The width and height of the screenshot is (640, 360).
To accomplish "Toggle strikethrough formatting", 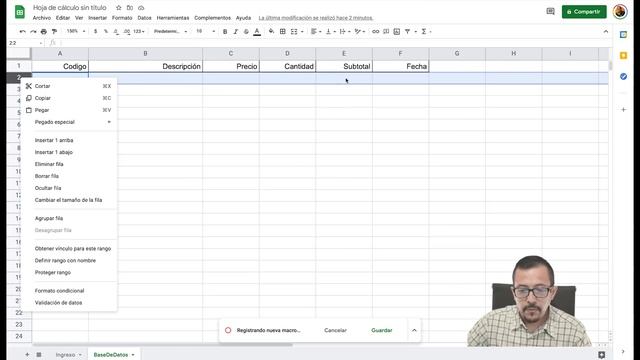I will pos(246,31).
